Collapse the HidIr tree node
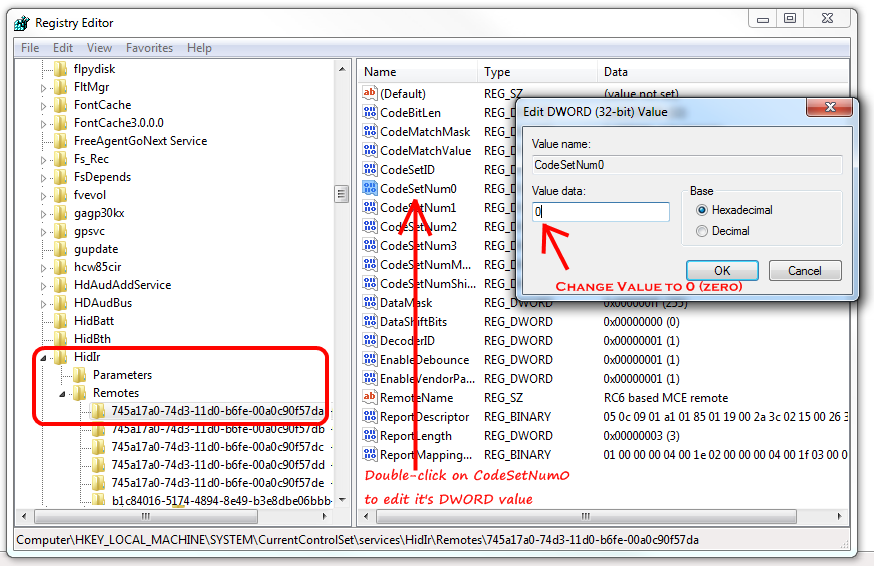This screenshot has width=874, height=566. click(x=43, y=357)
